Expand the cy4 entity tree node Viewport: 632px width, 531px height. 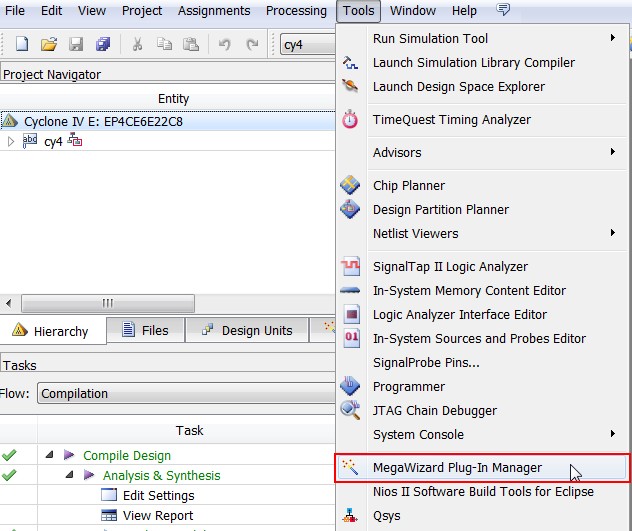pos(11,142)
